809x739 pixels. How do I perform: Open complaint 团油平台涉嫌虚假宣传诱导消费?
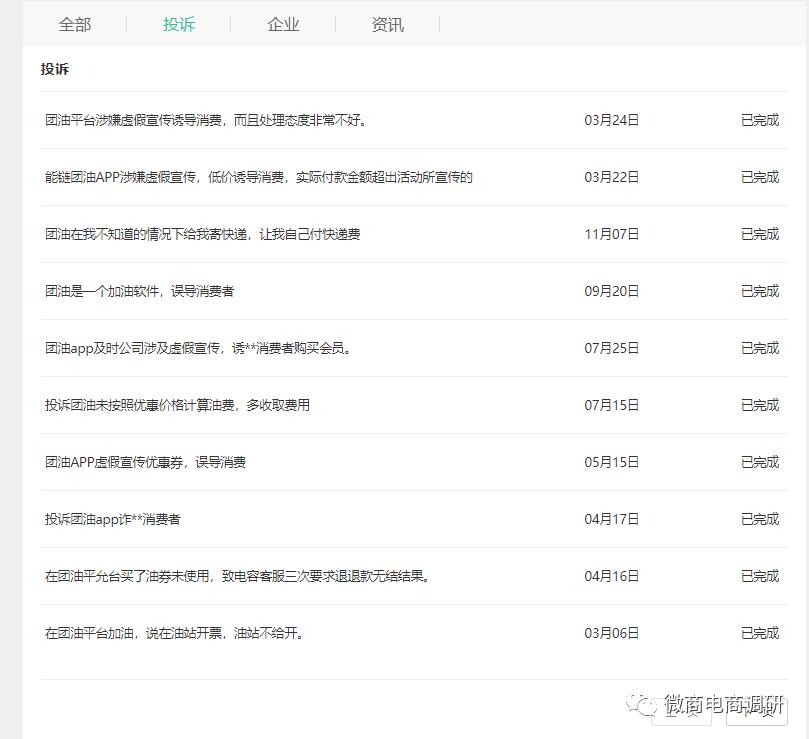206,120
